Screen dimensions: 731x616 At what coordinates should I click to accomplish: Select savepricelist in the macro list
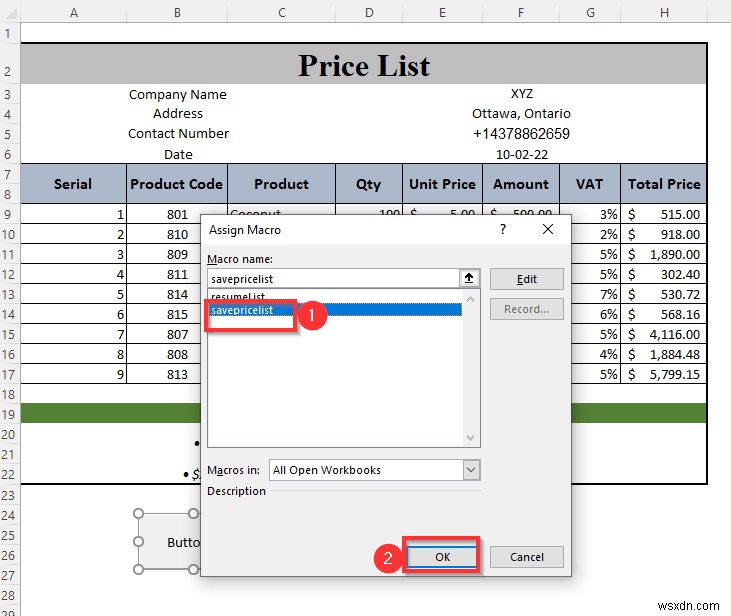(x=335, y=310)
